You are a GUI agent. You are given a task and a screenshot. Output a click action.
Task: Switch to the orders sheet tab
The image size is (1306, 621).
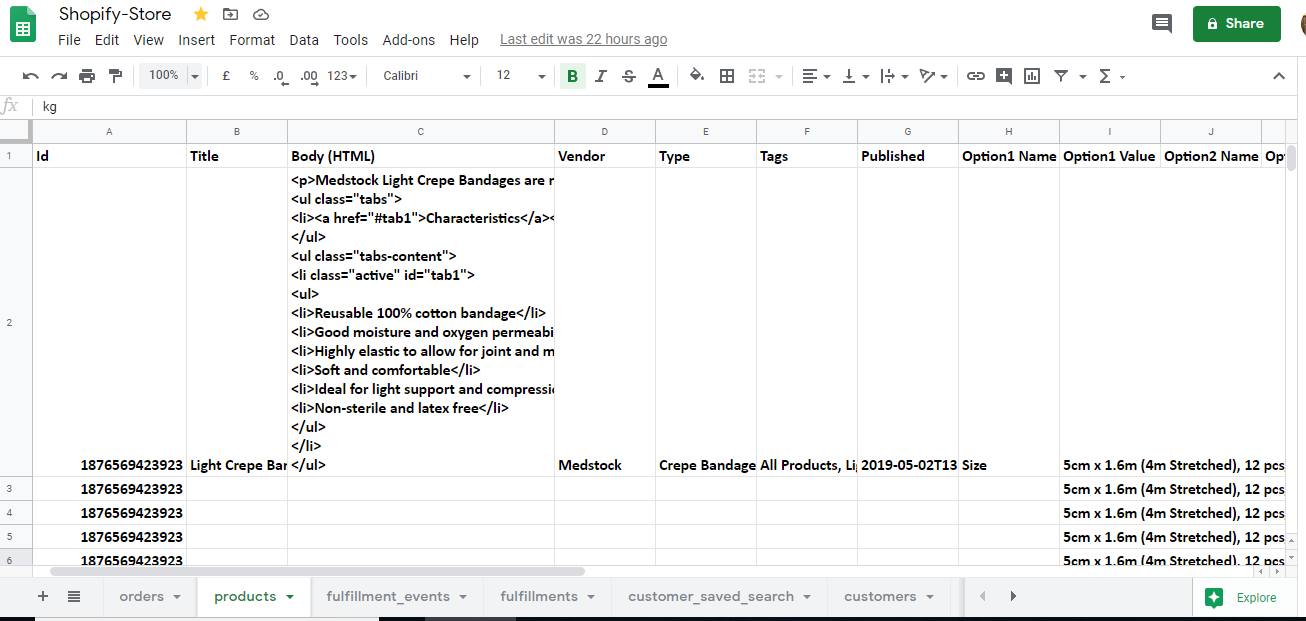pos(150,596)
